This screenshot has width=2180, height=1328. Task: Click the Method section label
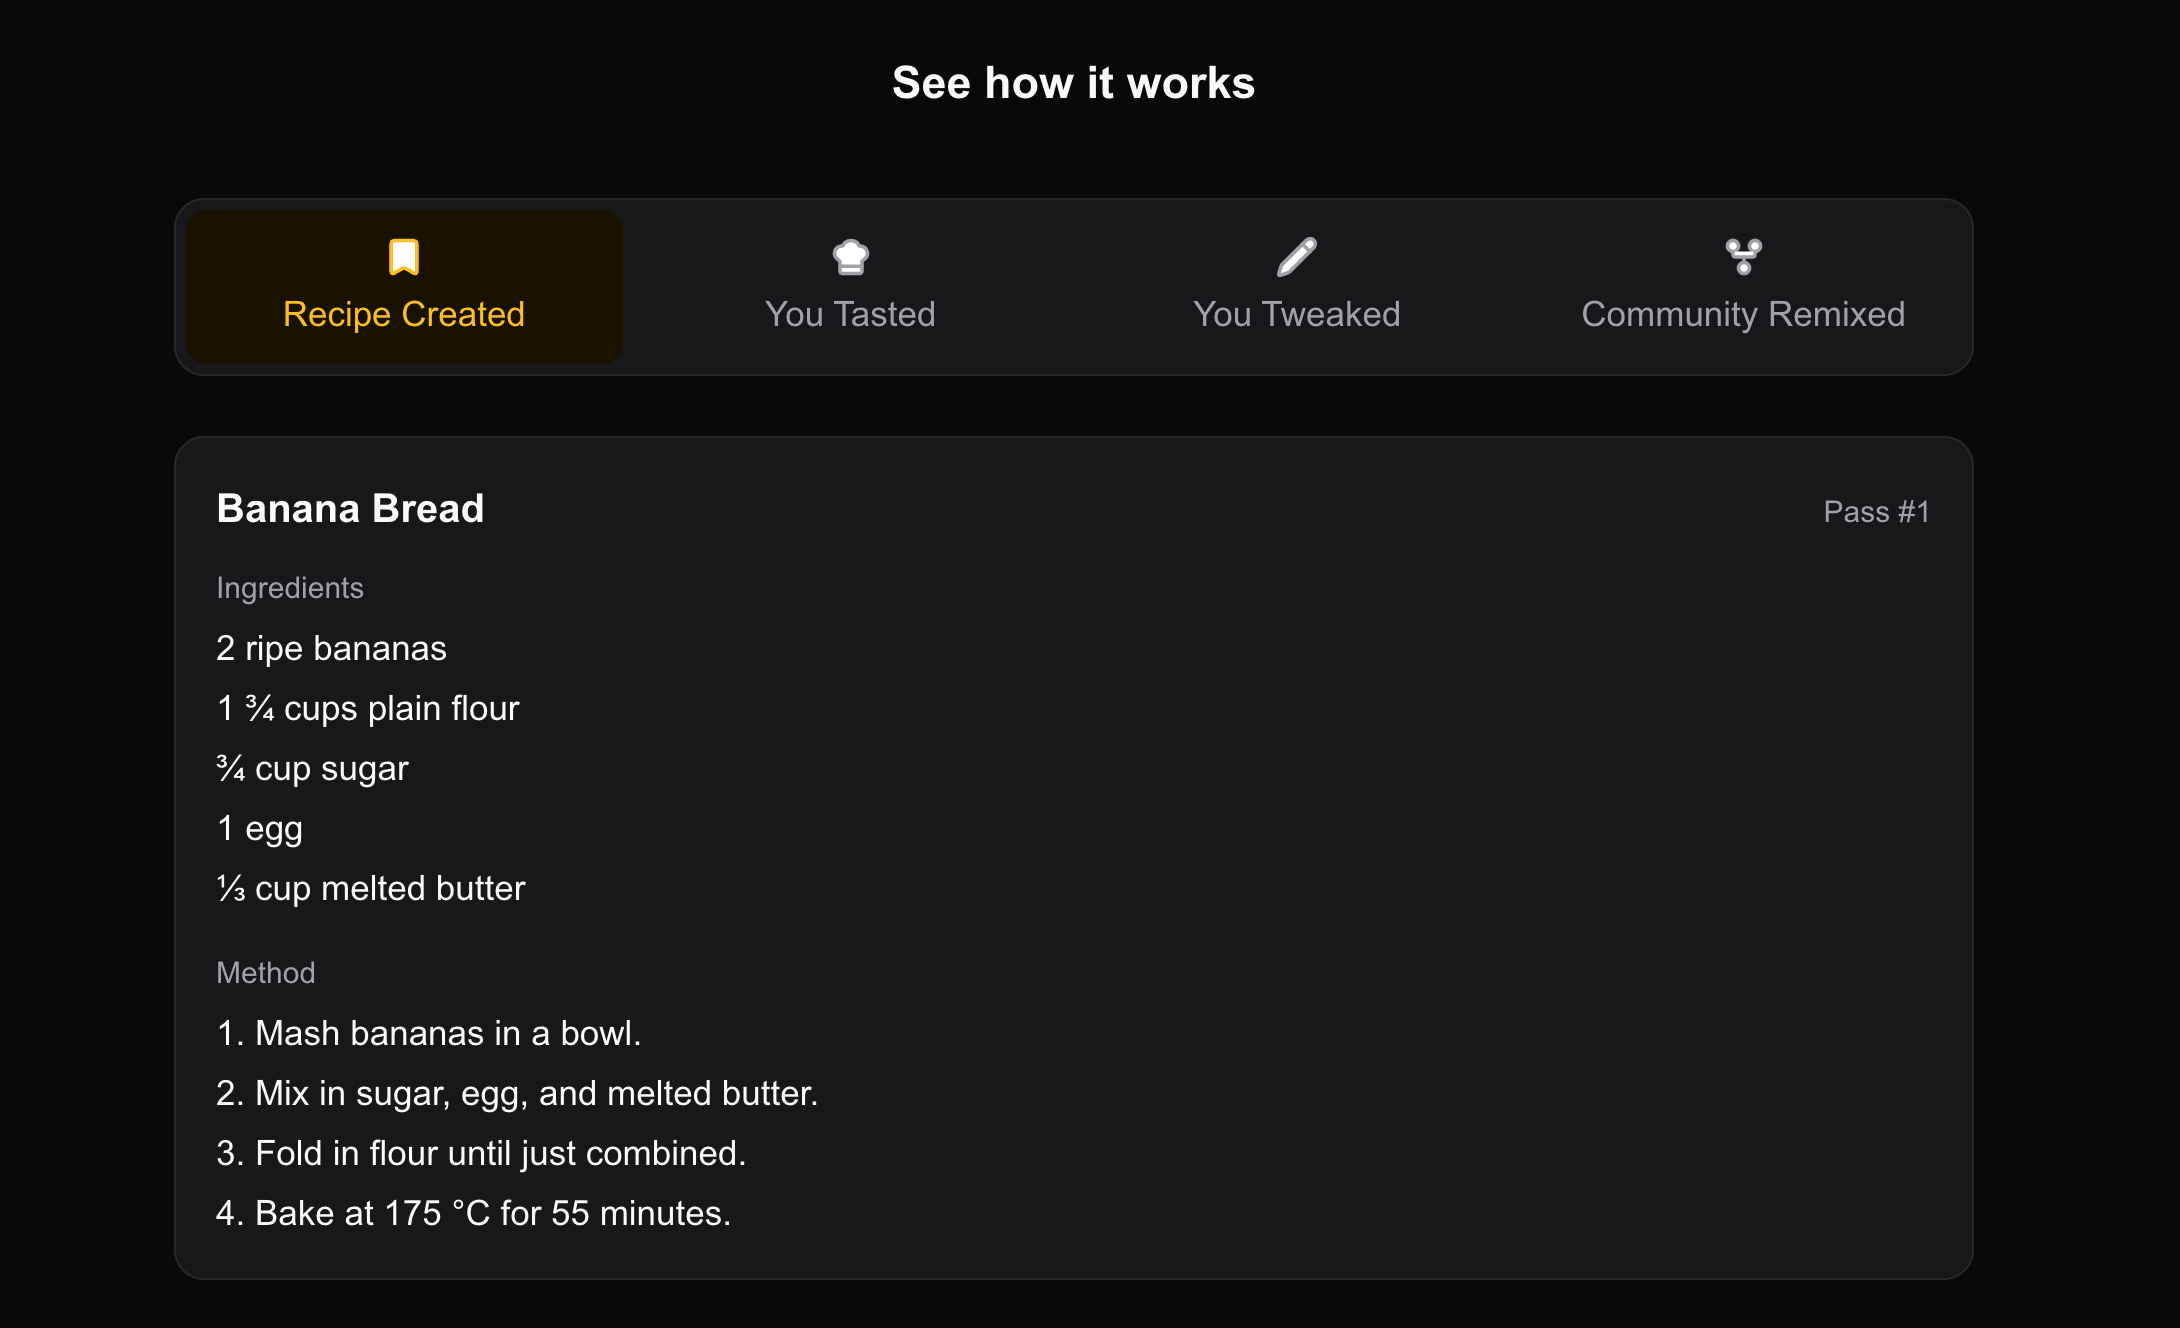266,973
